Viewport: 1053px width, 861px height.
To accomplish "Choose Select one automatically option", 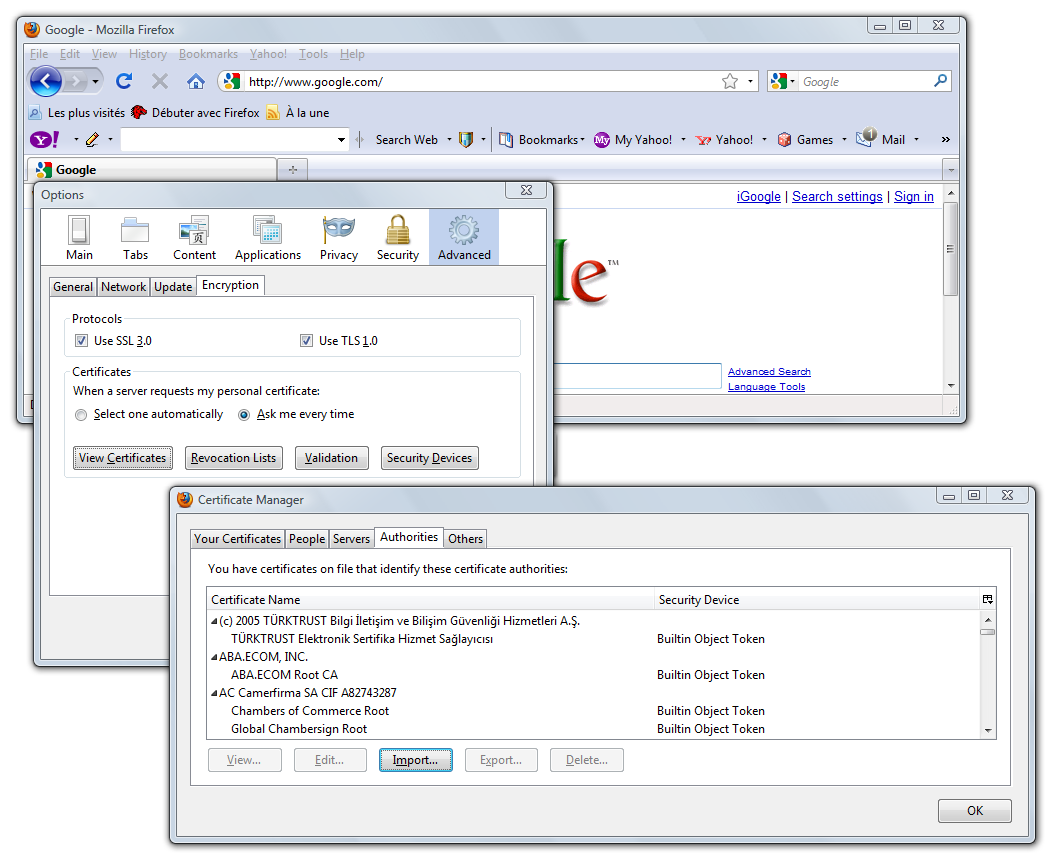I will click(x=81, y=415).
